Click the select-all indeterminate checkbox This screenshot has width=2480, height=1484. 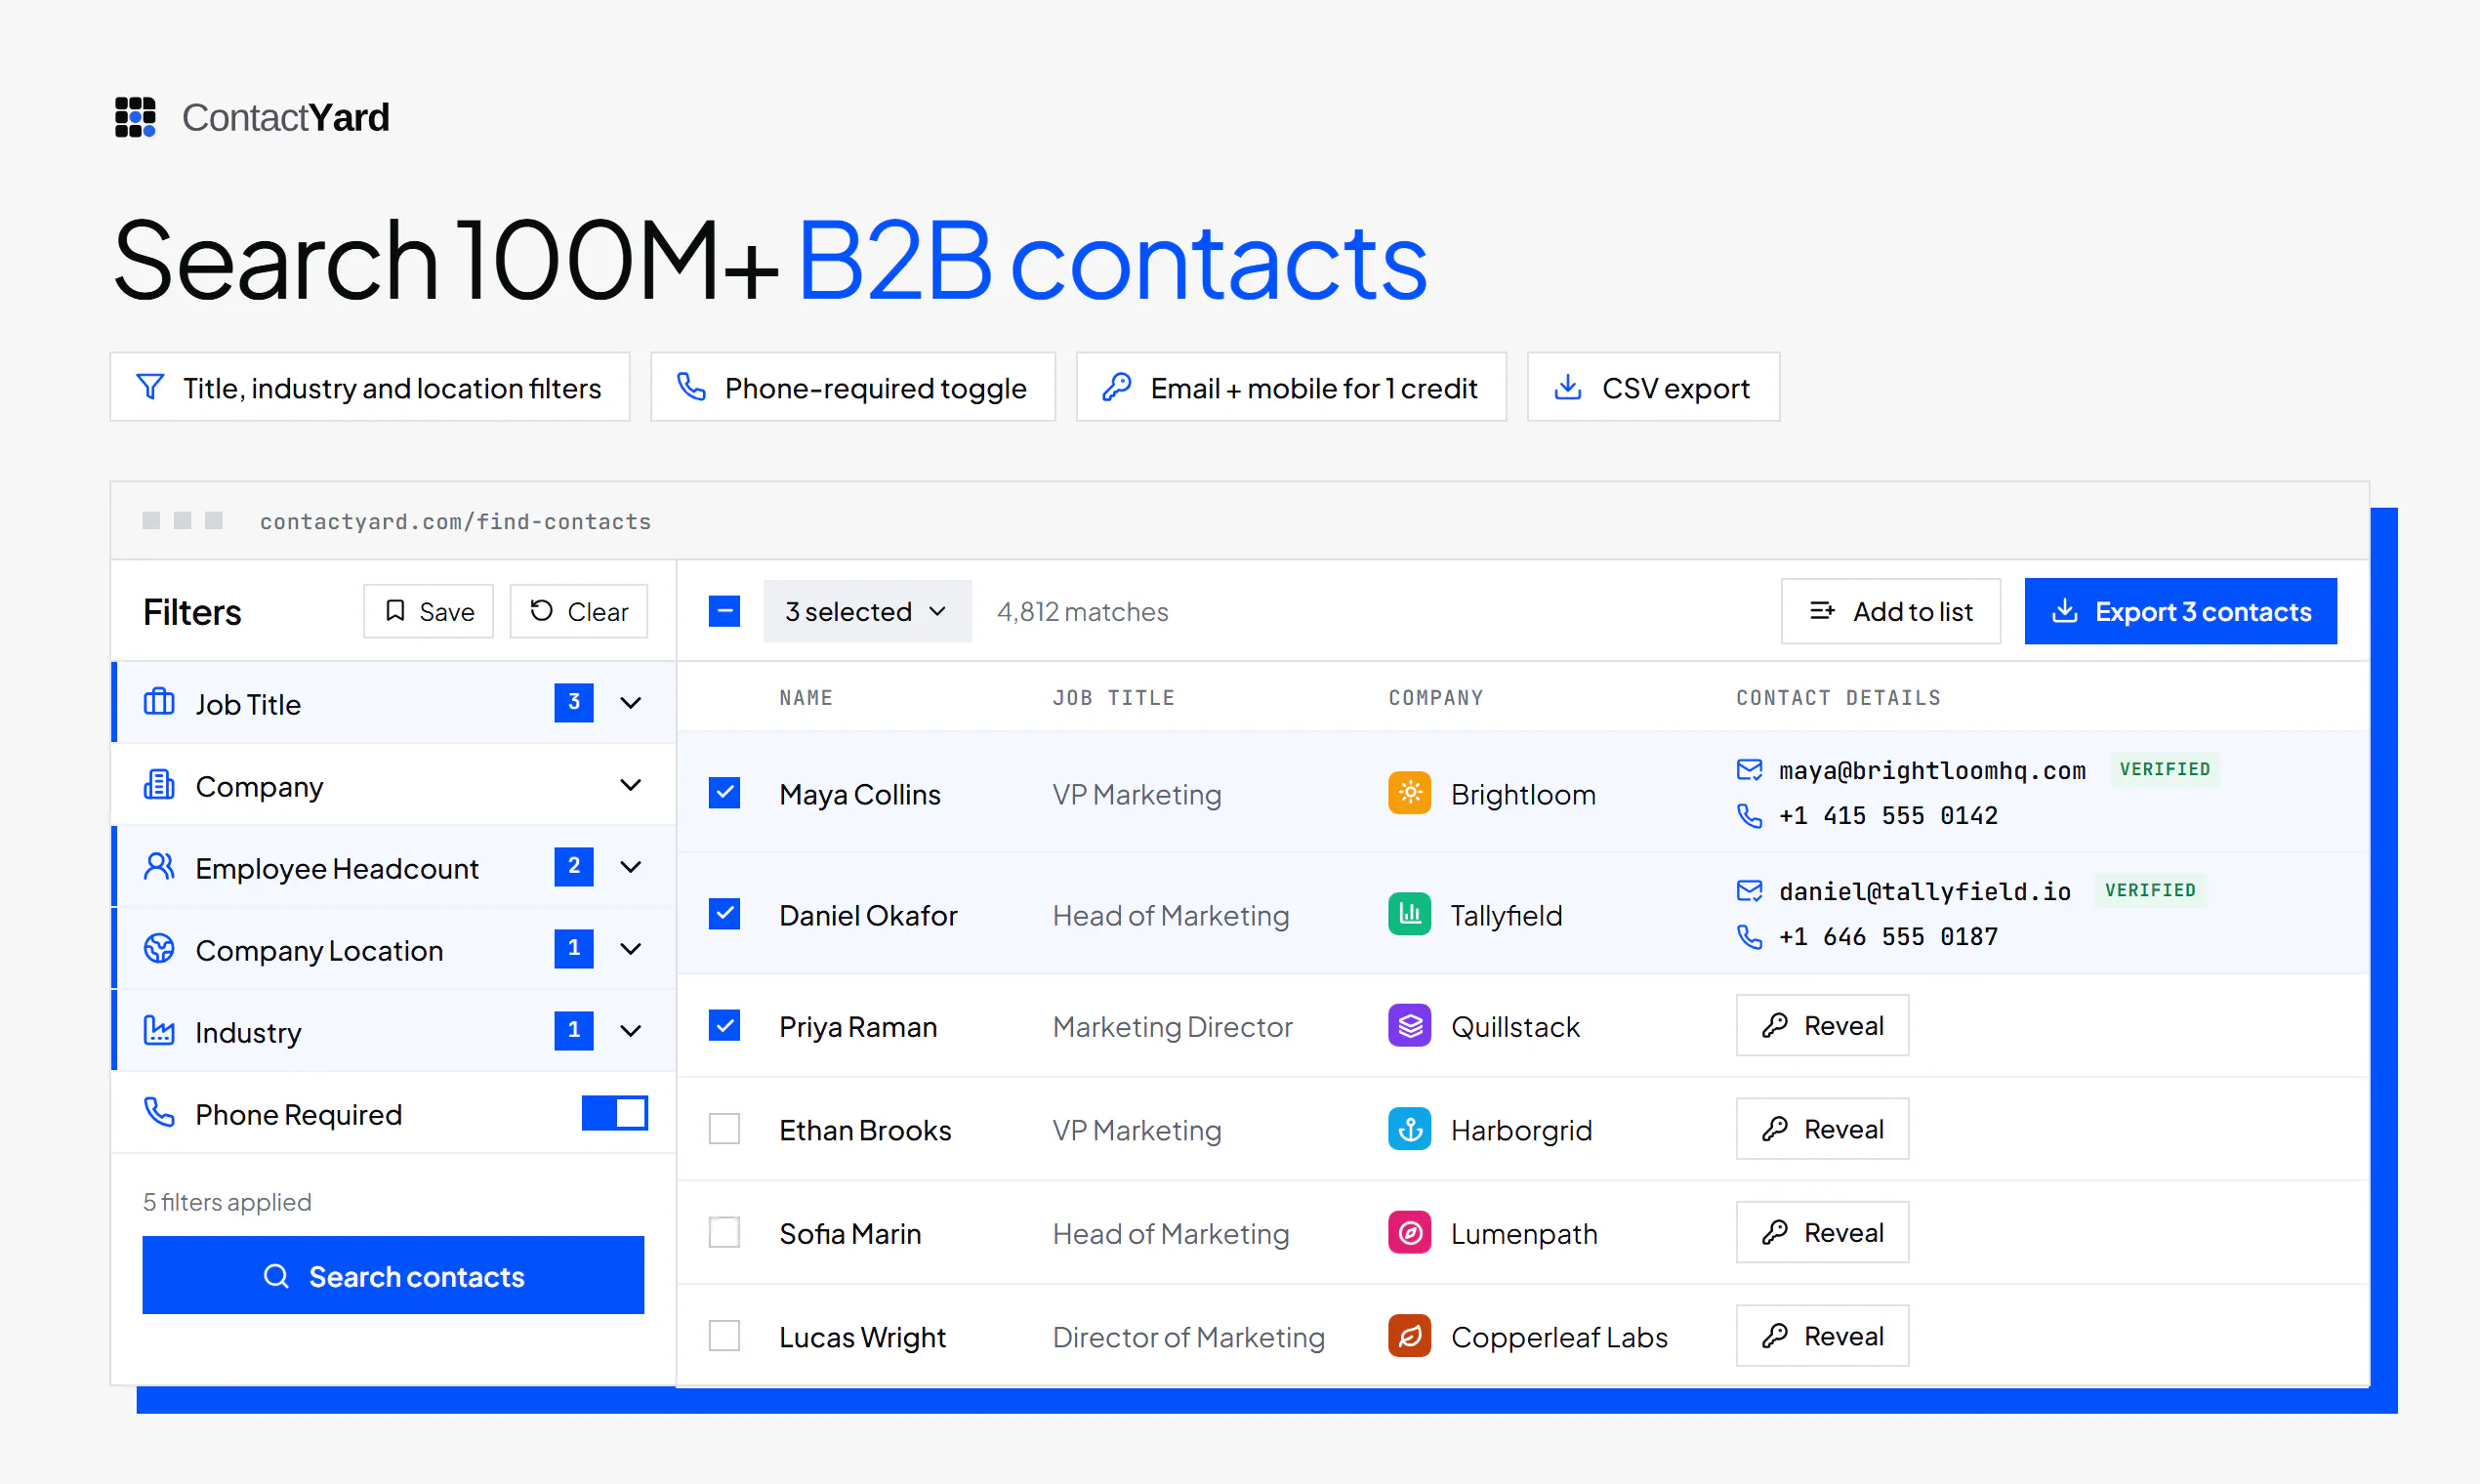pyautogui.click(x=724, y=611)
